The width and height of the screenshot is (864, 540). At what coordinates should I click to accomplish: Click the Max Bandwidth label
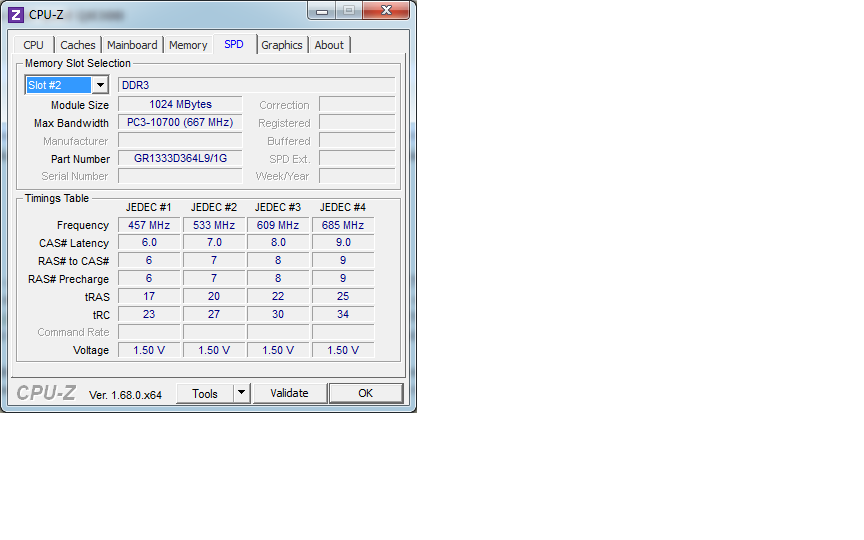point(71,123)
